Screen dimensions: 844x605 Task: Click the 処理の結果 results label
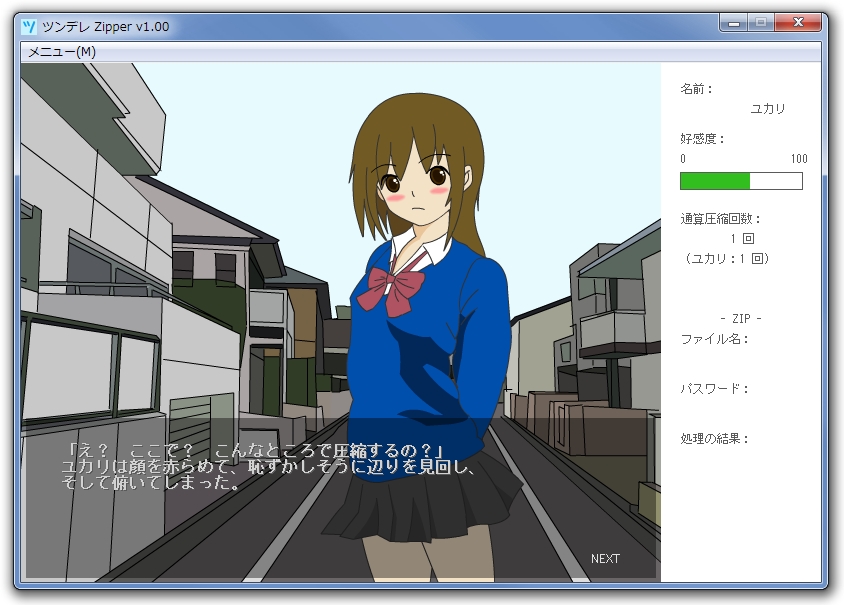coord(714,436)
